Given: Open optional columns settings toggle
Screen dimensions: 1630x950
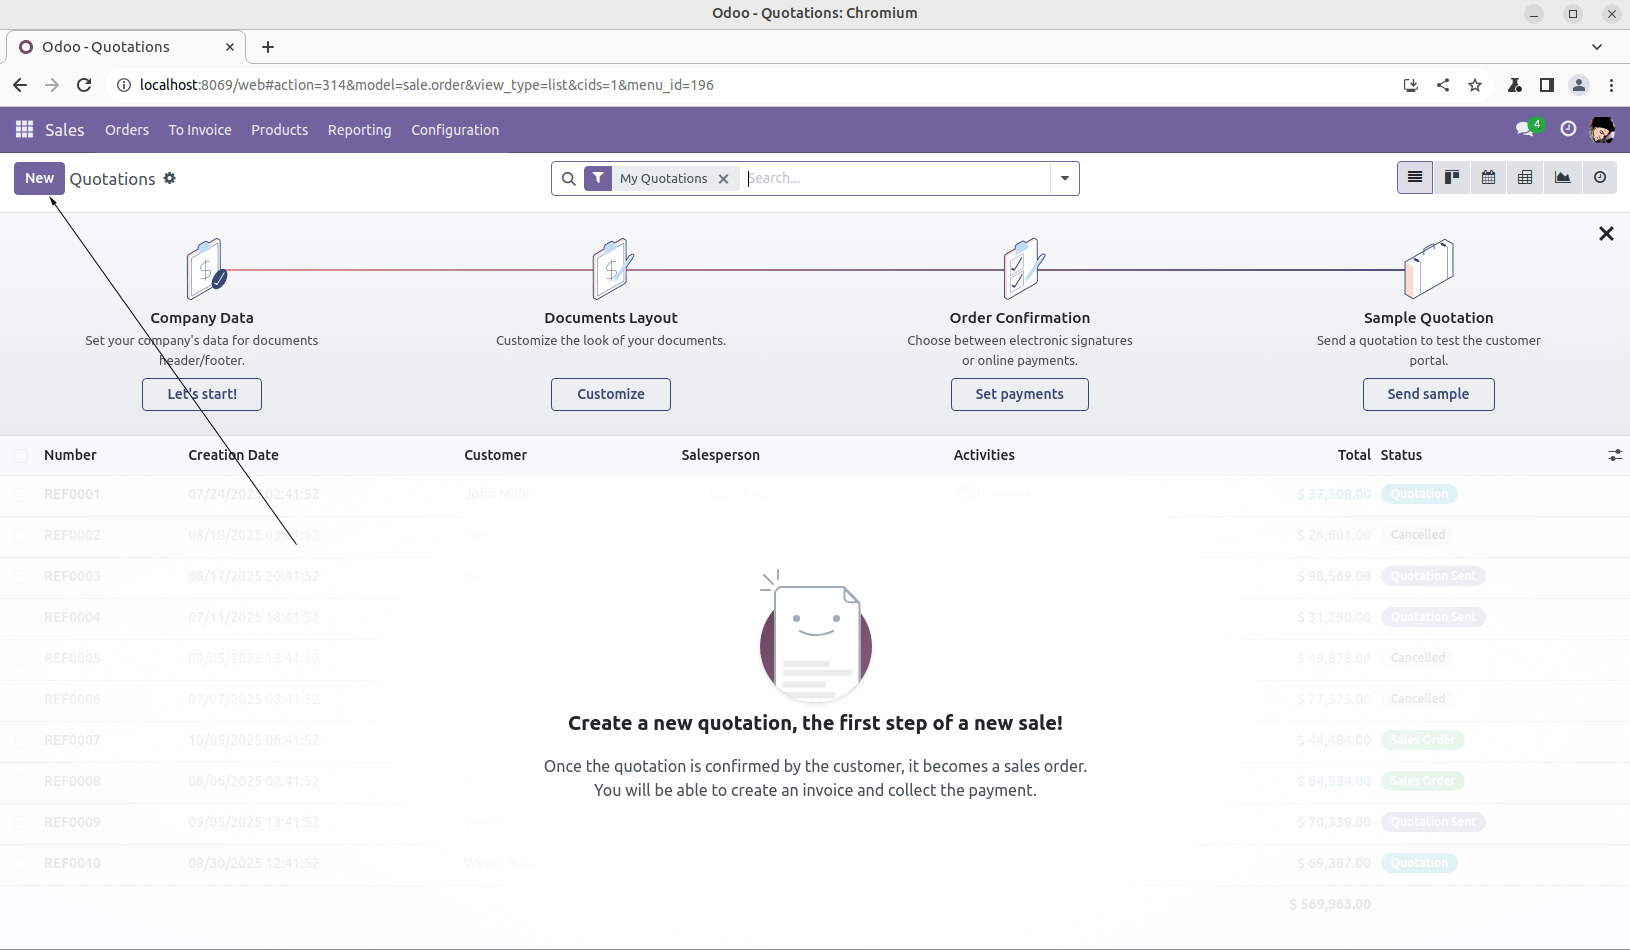Looking at the screenshot, I should (x=1614, y=455).
